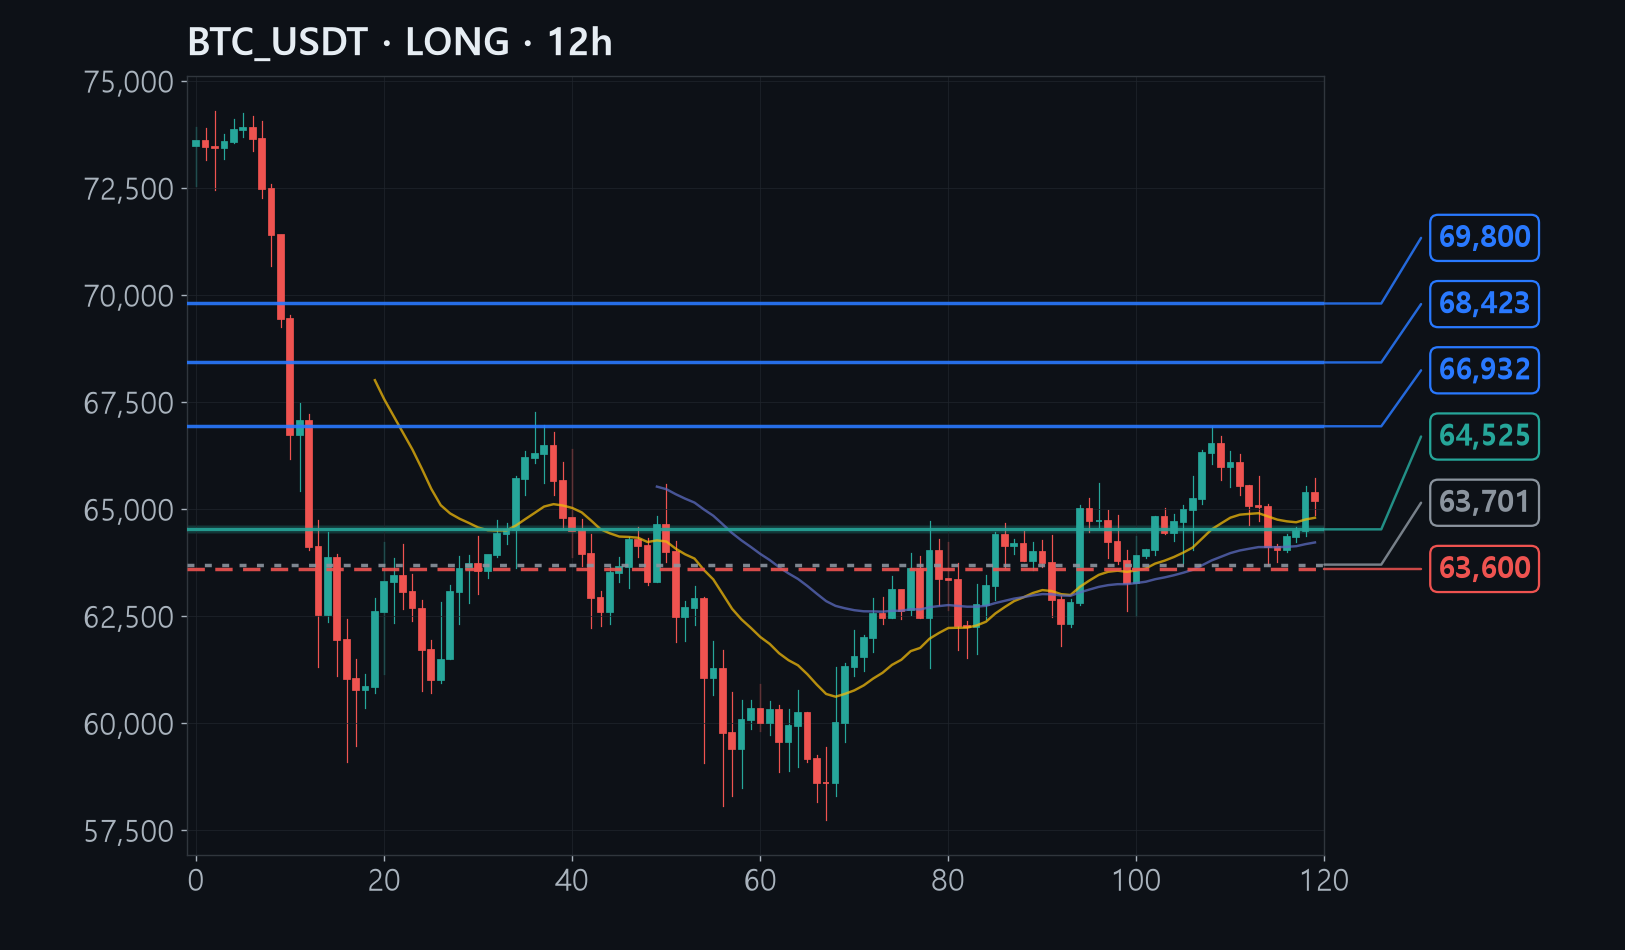Click the x-axis tick label 0

point(196,881)
